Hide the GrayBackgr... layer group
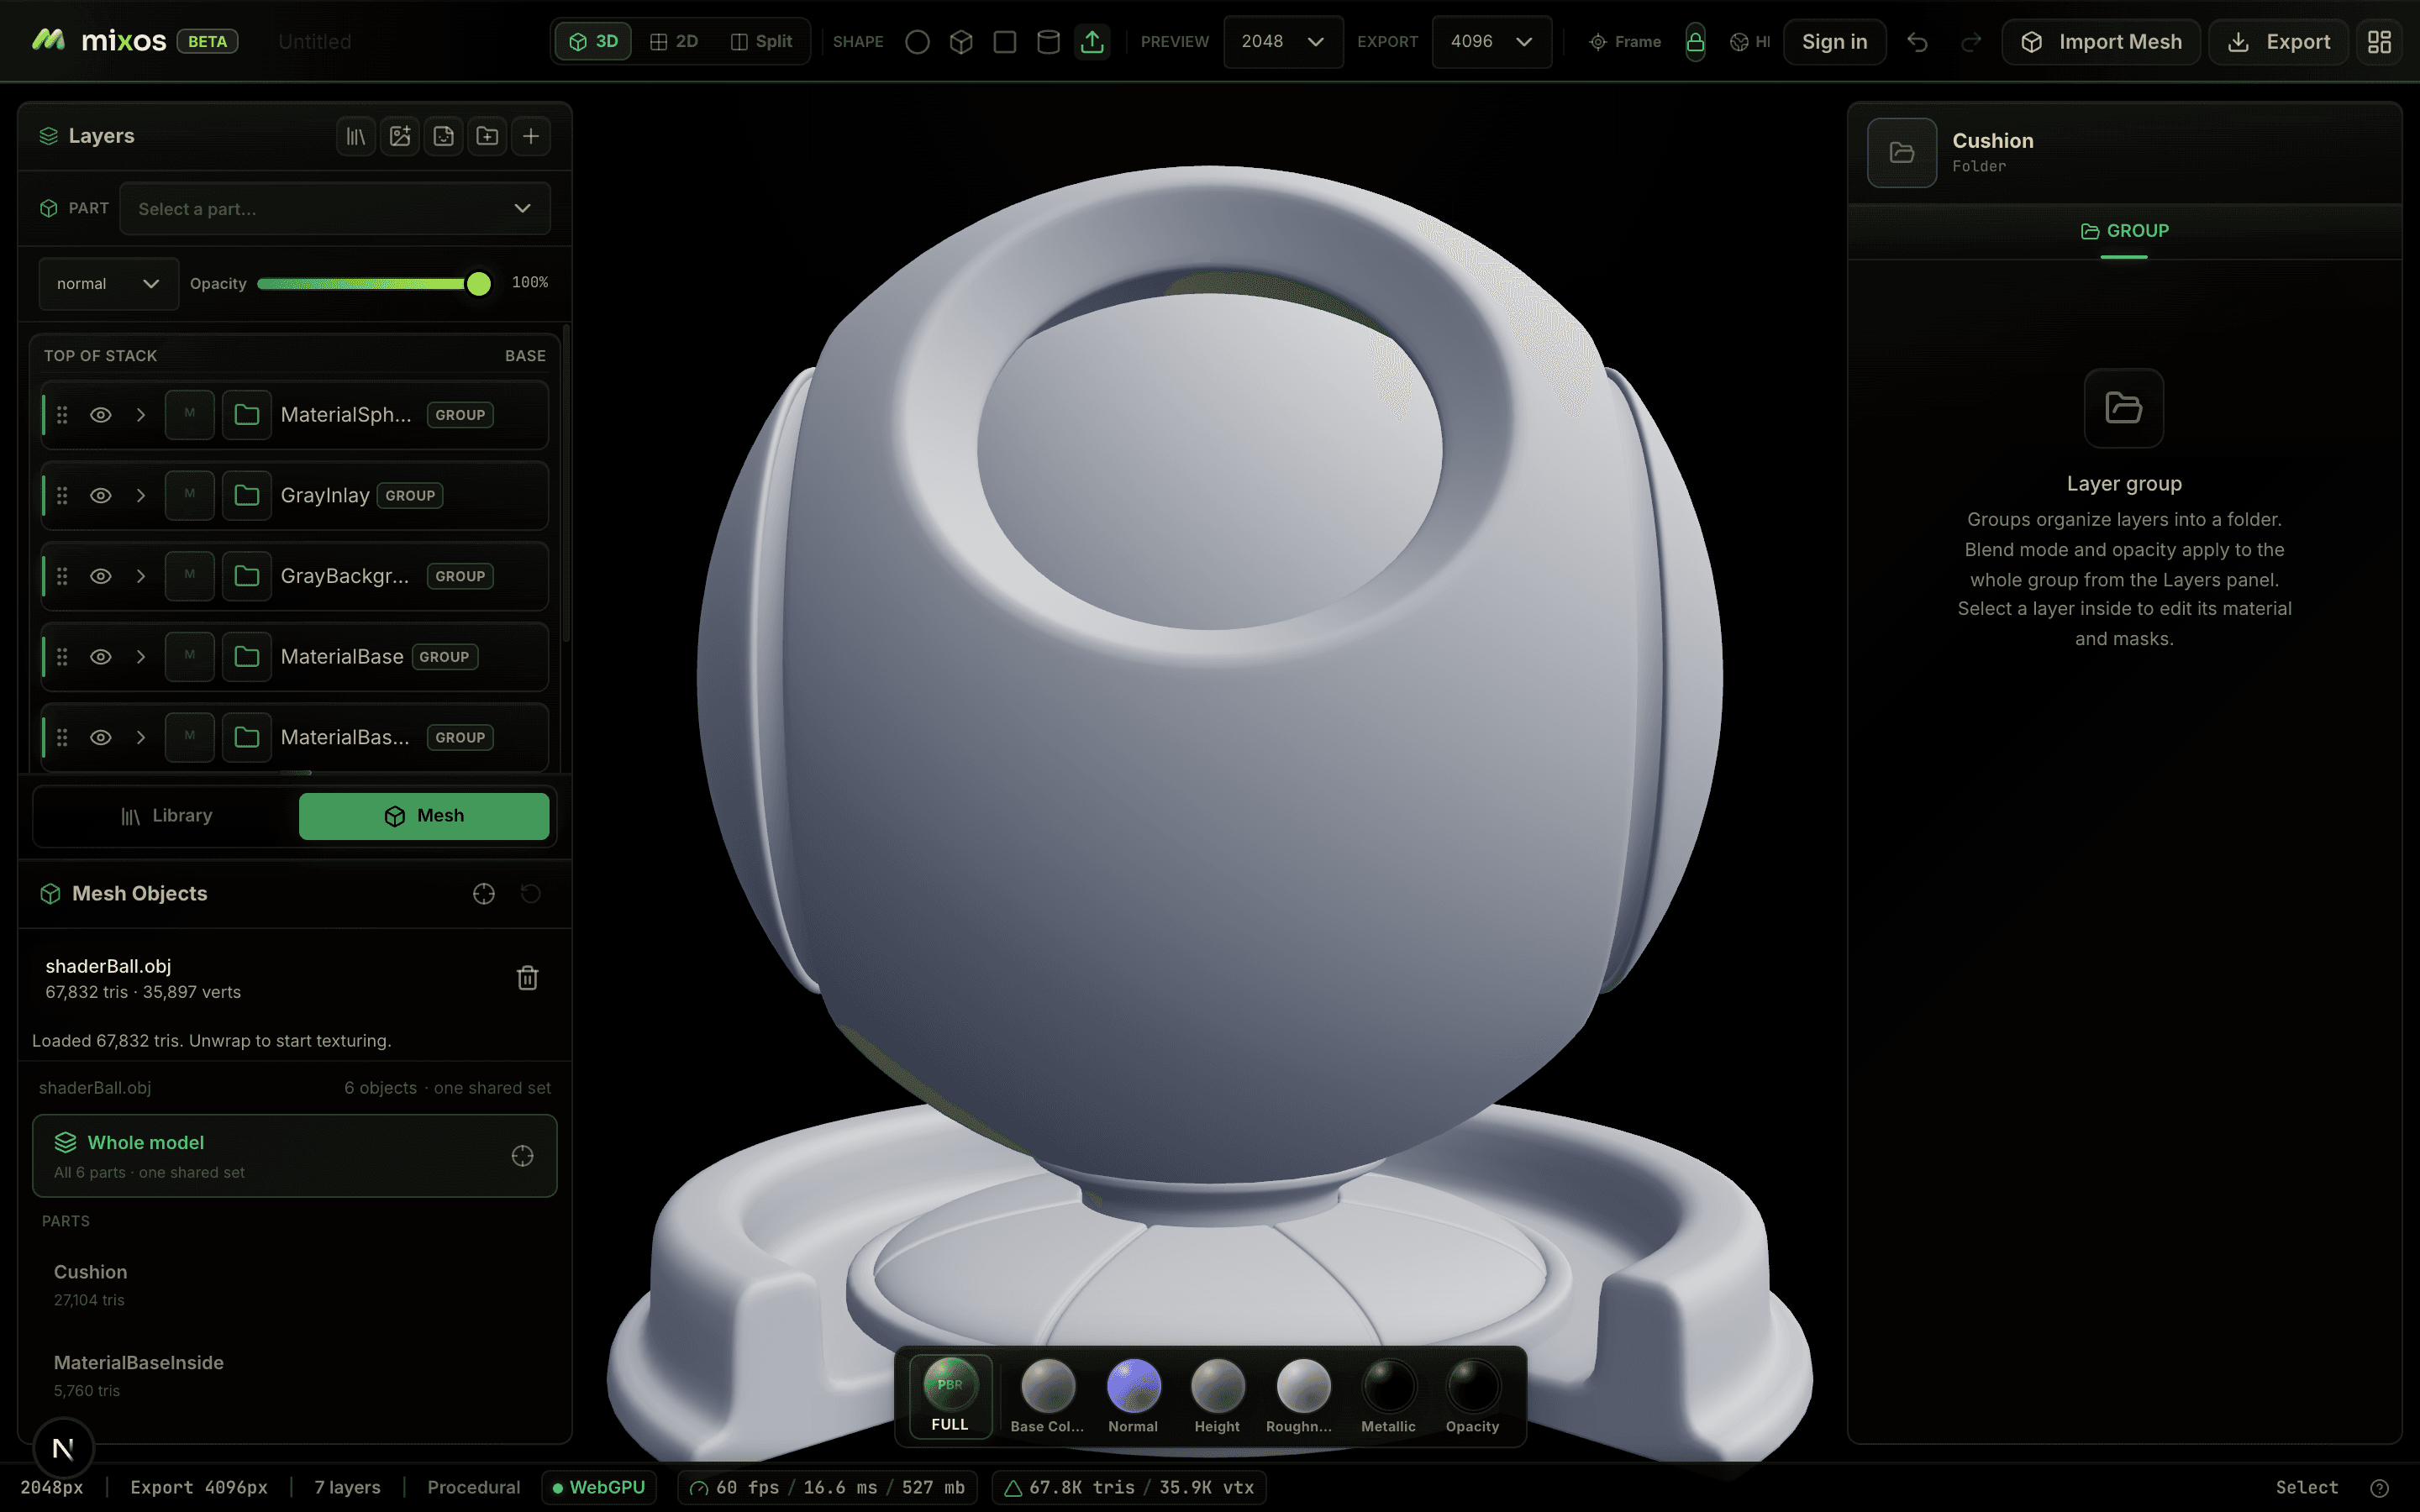 coord(101,576)
